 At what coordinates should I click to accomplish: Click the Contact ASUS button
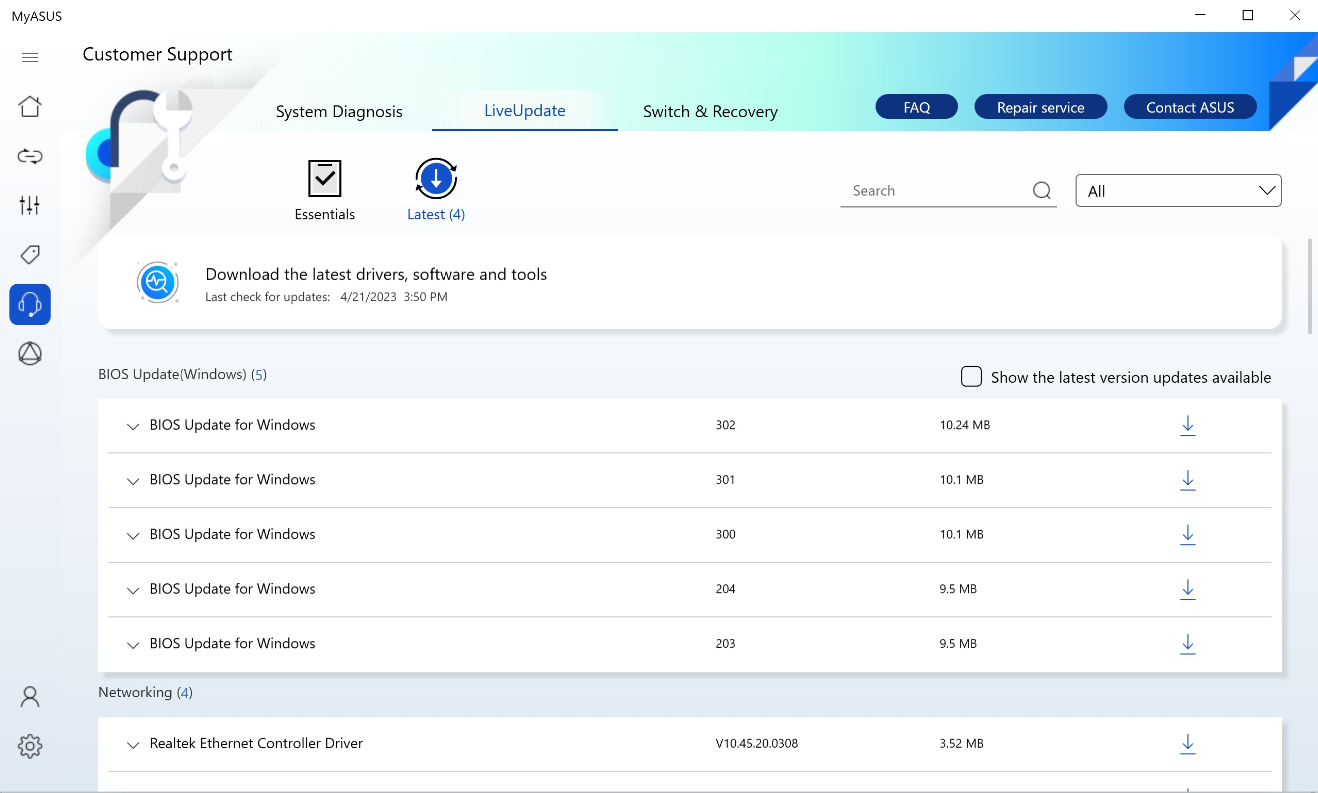(x=1190, y=107)
